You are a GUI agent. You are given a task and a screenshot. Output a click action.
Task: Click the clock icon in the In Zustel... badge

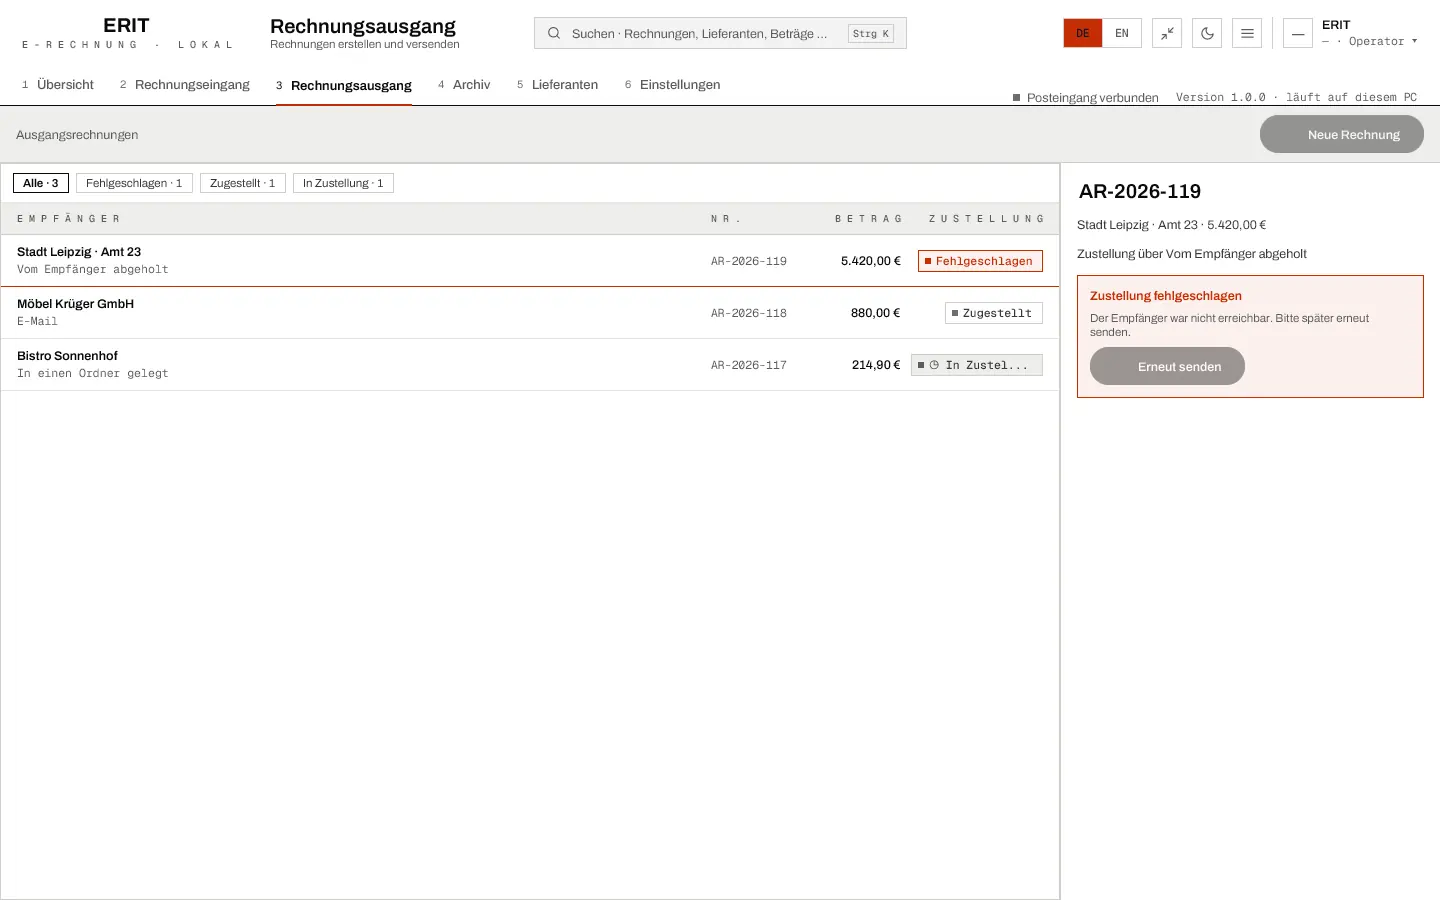(934, 365)
